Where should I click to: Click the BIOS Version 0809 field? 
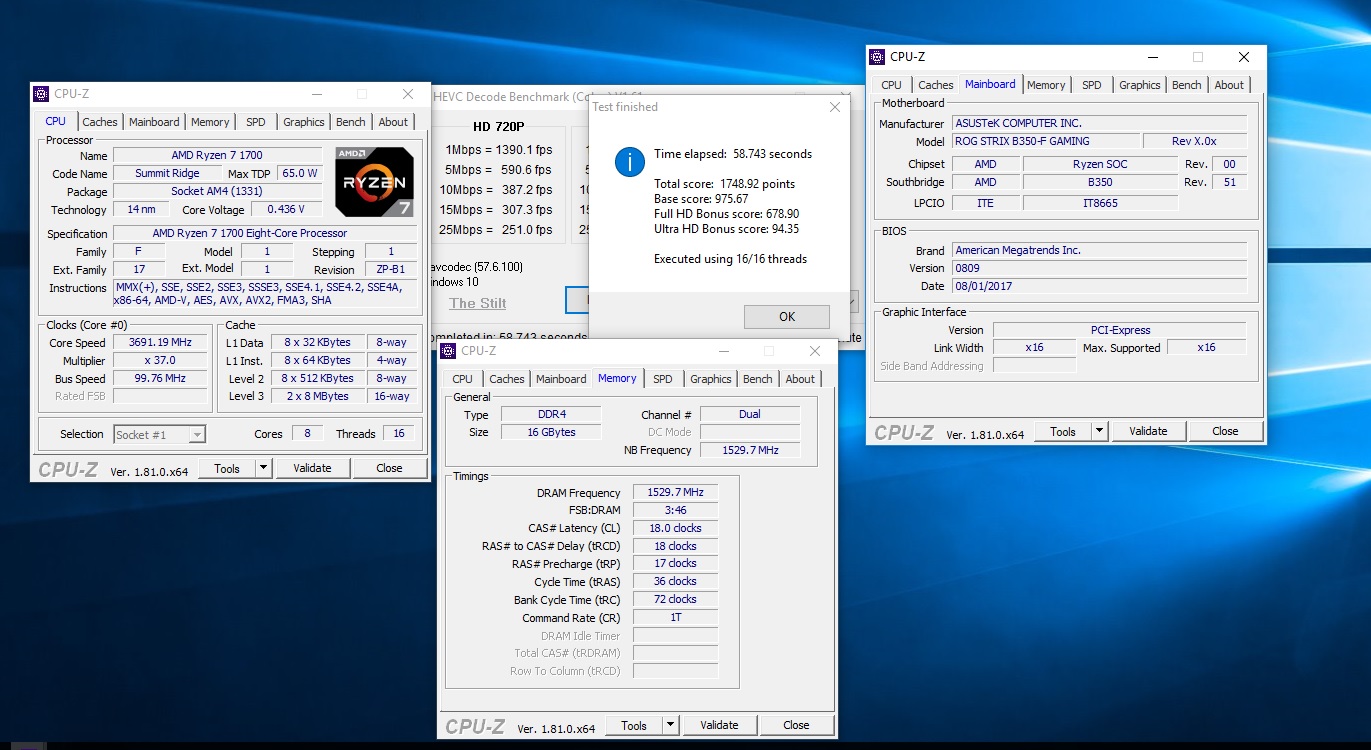click(1099, 268)
